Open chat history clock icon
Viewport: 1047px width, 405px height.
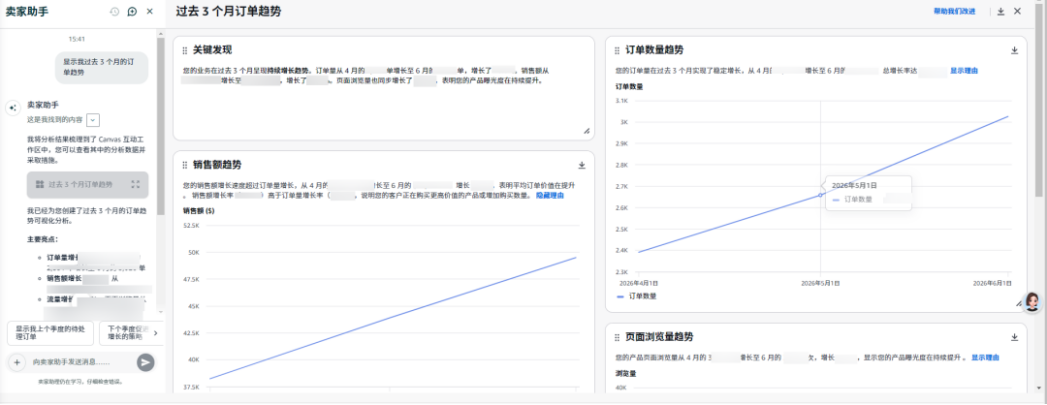click(114, 11)
